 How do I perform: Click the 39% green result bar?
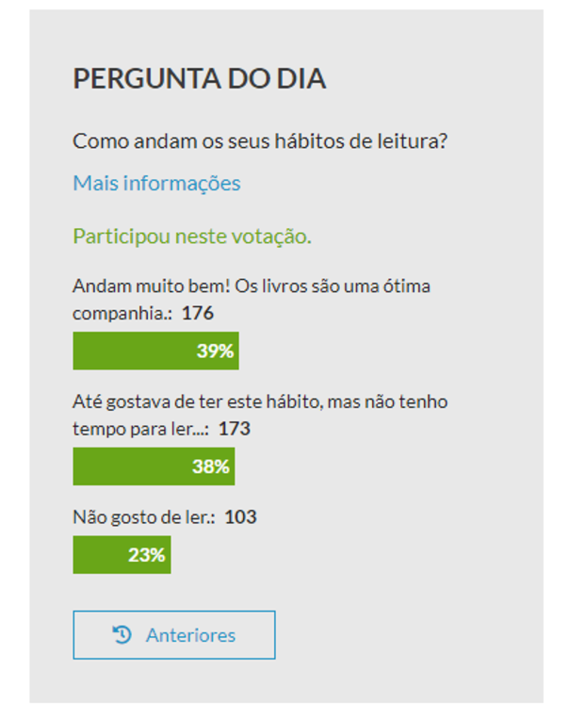coord(156,351)
